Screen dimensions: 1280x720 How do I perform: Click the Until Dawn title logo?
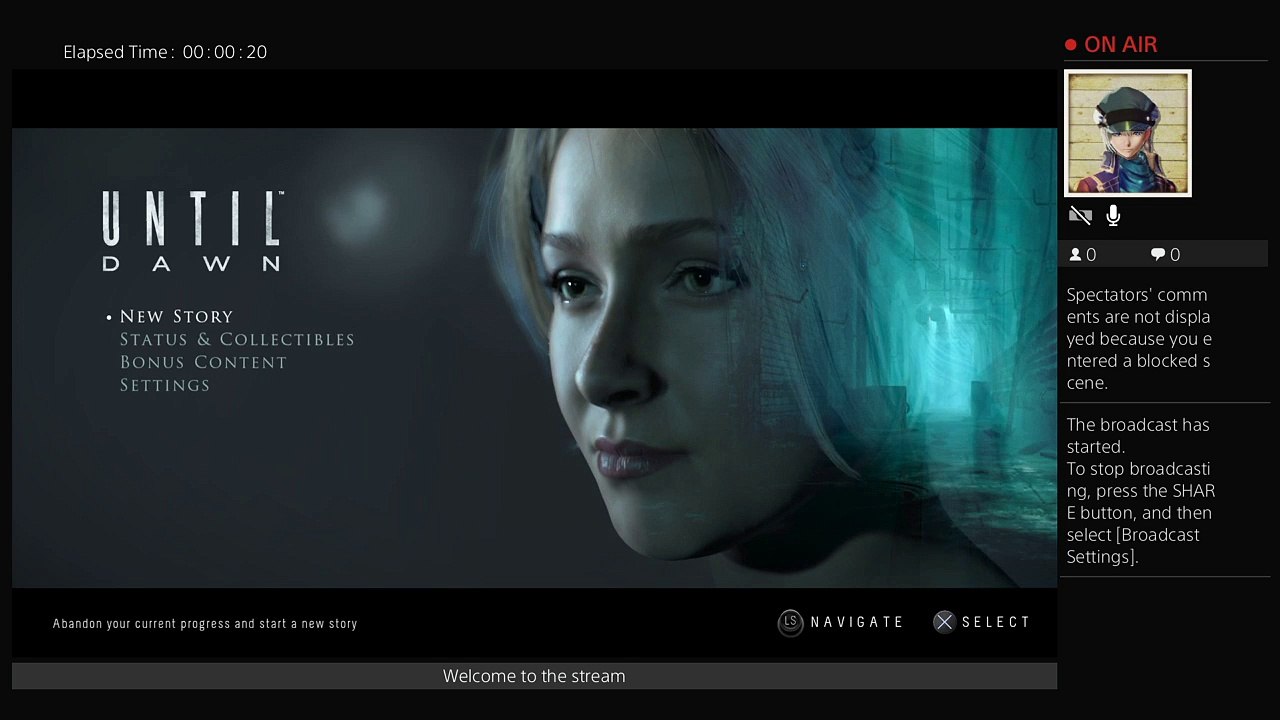point(192,231)
